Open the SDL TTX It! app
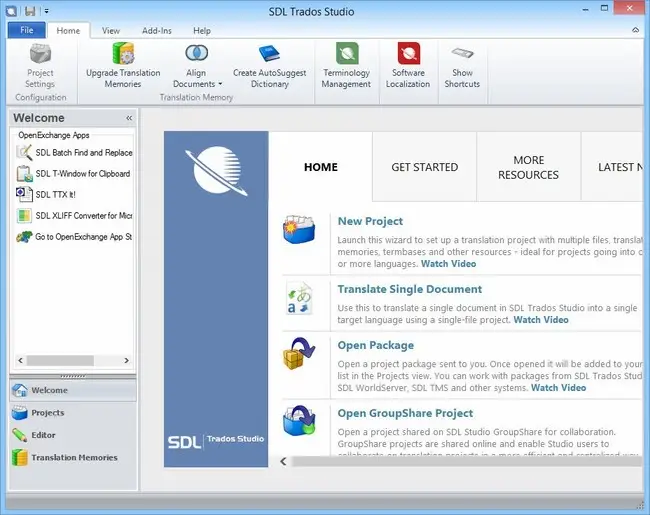 pyautogui.click(x=46, y=194)
